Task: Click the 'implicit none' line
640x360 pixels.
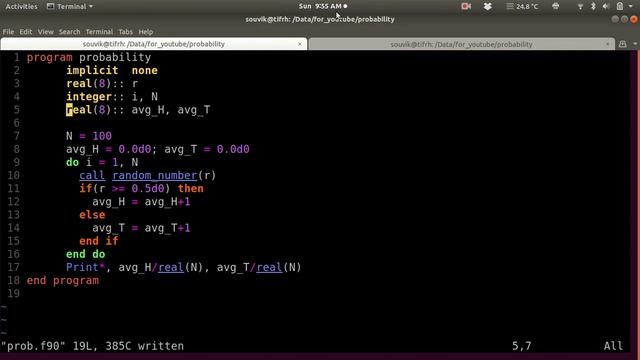Action: [112, 70]
